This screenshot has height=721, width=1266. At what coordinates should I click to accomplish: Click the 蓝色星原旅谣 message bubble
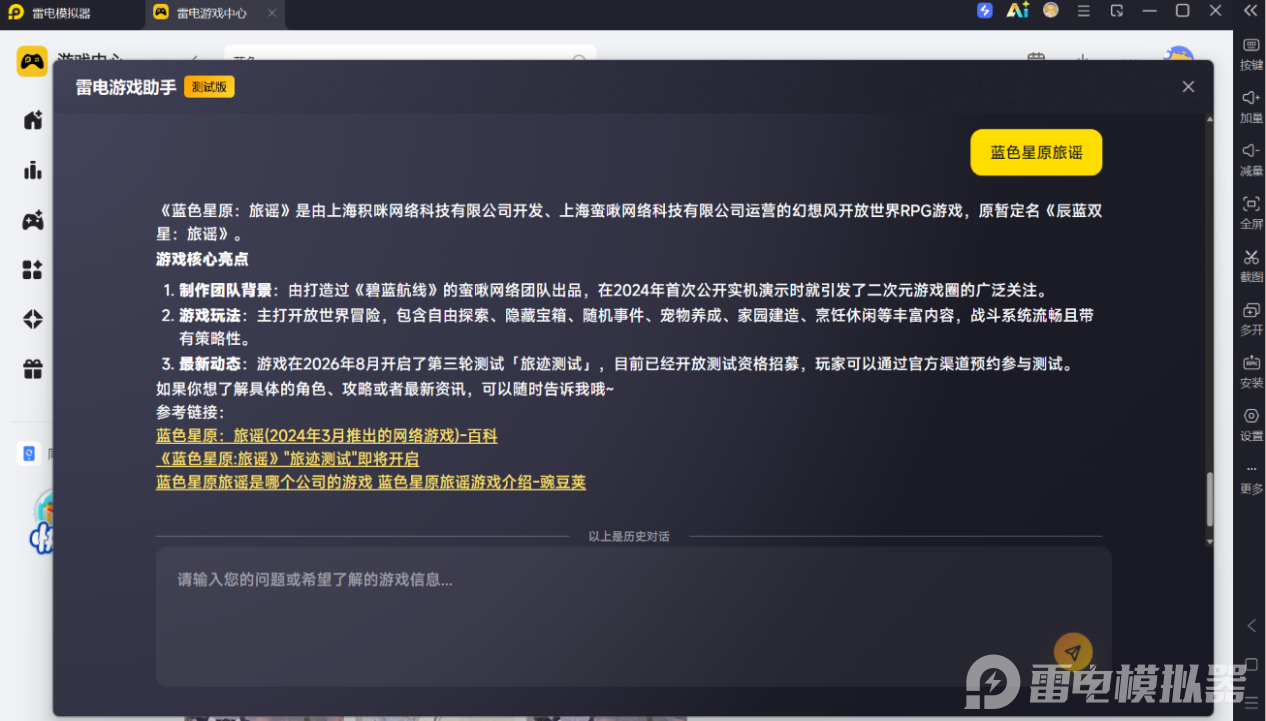point(1036,153)
